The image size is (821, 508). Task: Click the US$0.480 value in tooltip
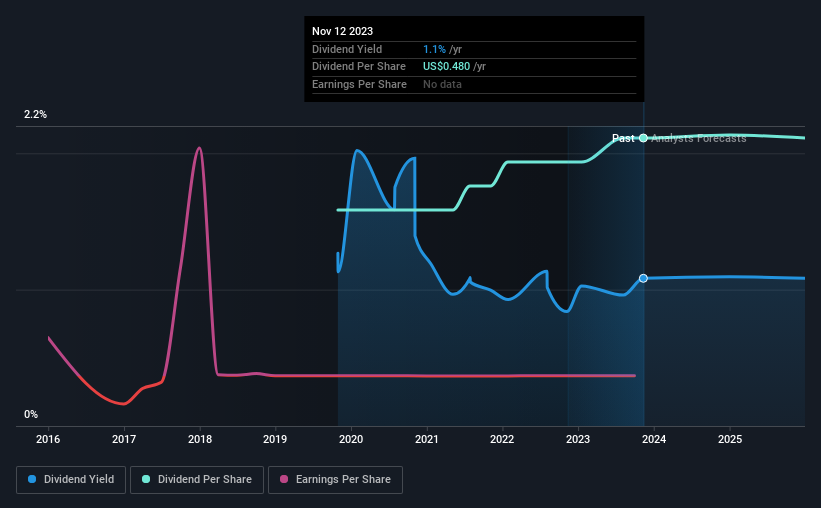[x=447, y=67]
